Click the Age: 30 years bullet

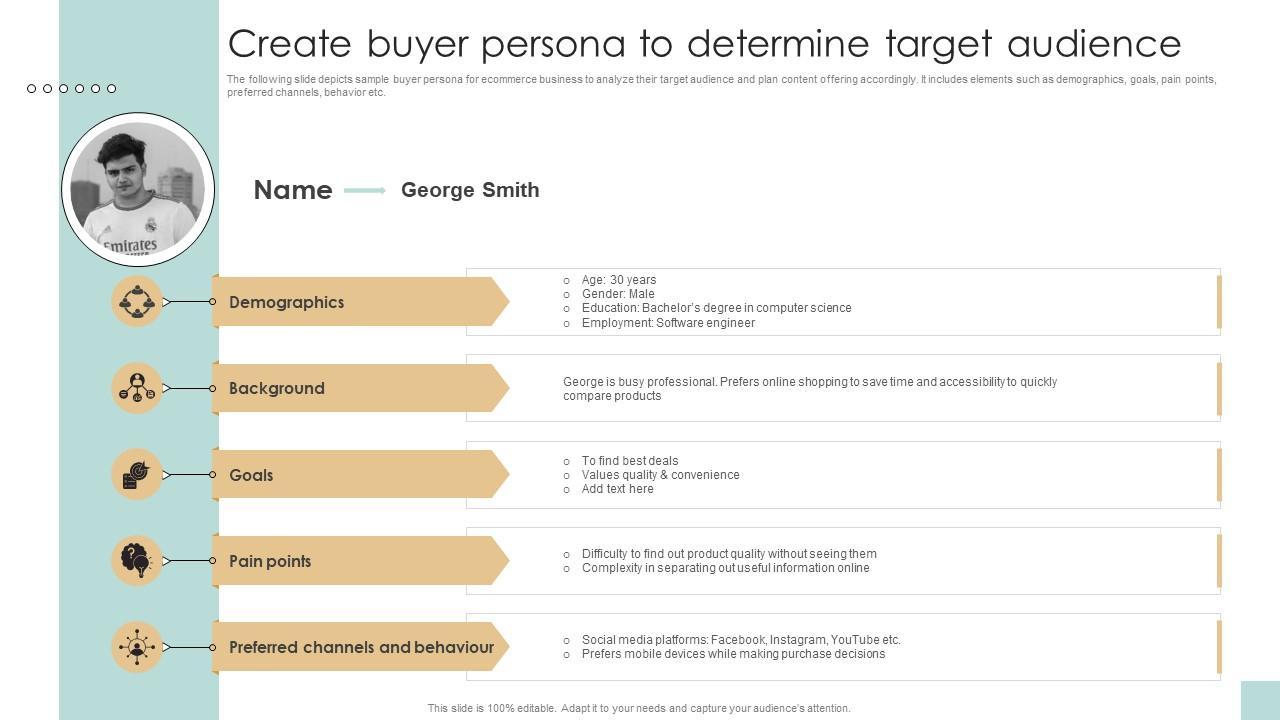coord(618,280)
